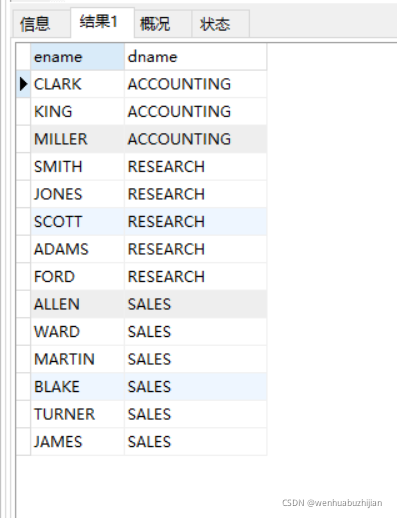This screenshot has width=397, height=518.
Task: Click the row selector beside JAMES
Action: click(x=23, y=442)
